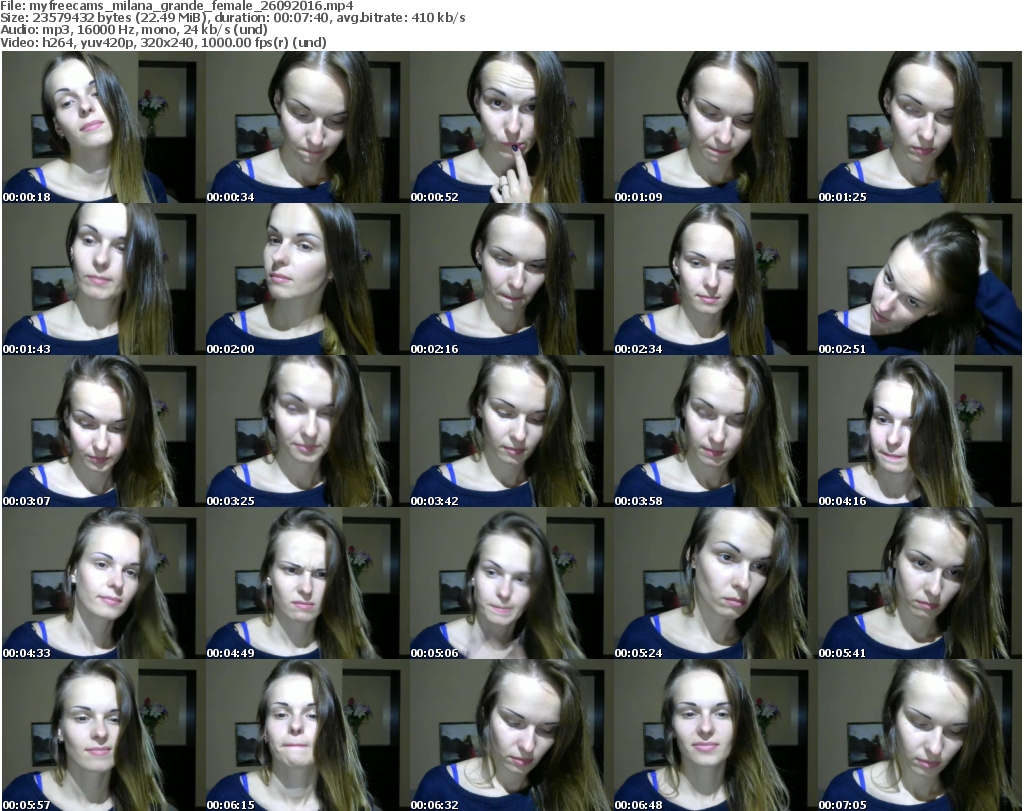Select the thumbnail timestamped 00:00:18
Screen dimensions: 1024x811
tap(104, 127)
